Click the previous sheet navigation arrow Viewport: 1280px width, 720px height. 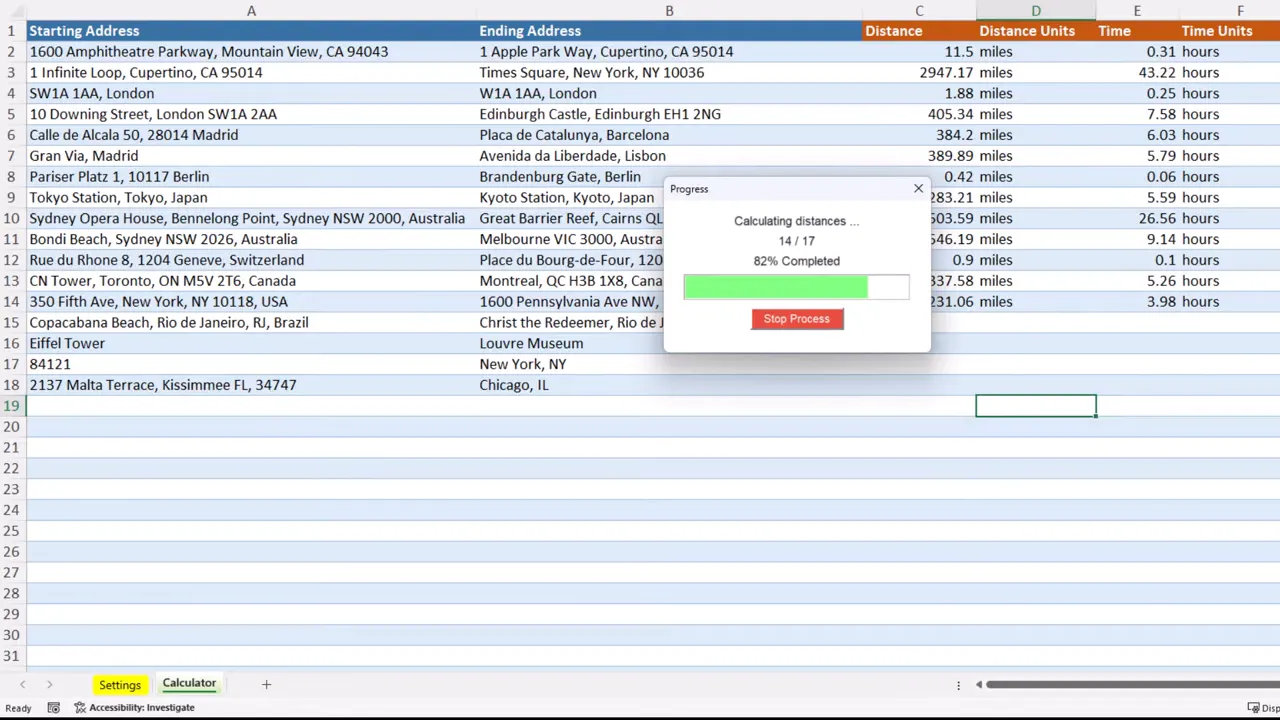coord(22,685)
